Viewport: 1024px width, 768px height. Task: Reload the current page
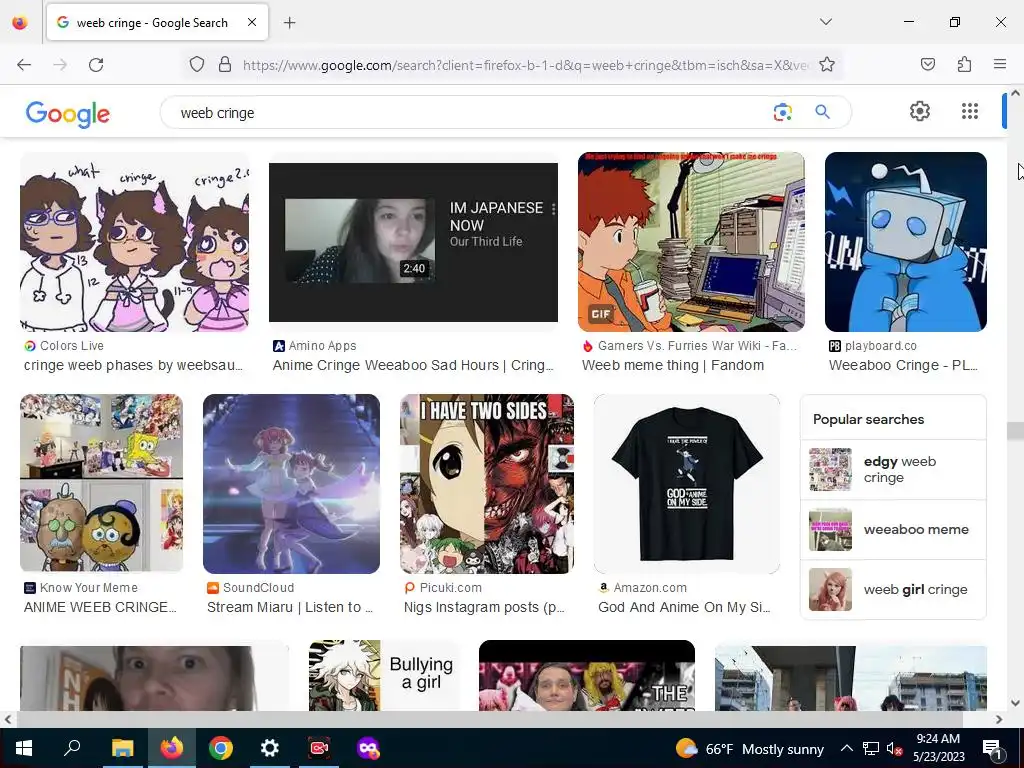tap(96, 65)
